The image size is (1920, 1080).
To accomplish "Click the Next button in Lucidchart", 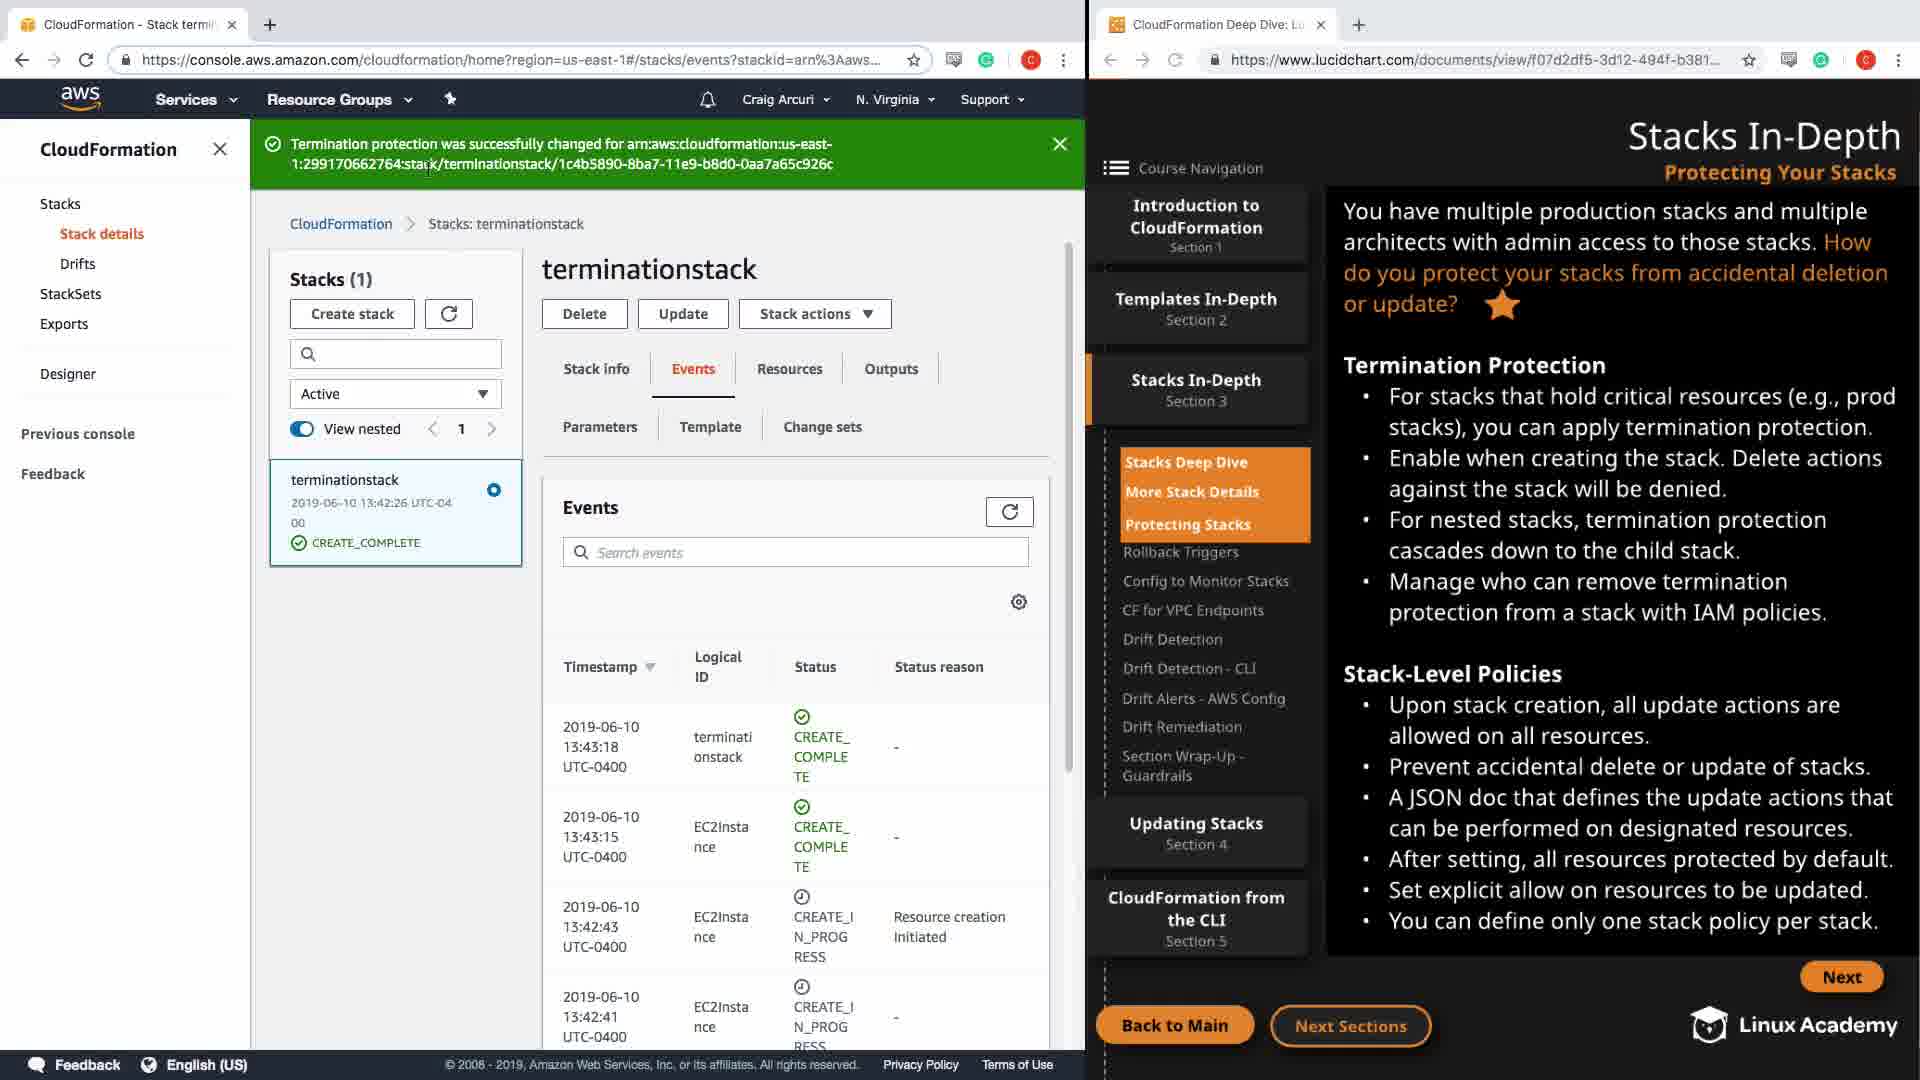I will point(1841,977).
